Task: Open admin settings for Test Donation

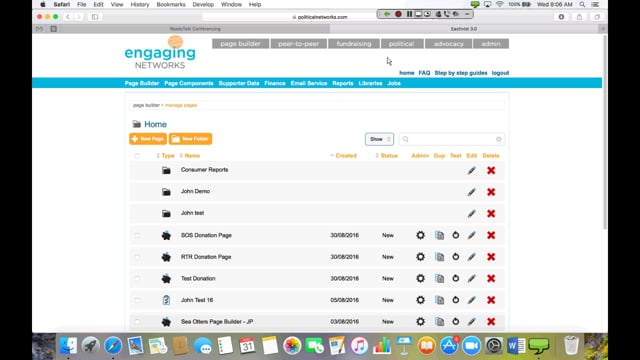Action: tap(420, 278)
